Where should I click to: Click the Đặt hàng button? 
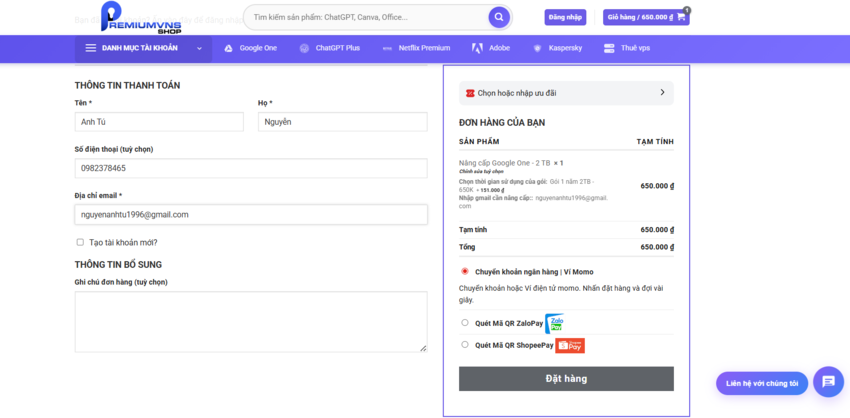(566, 378)
